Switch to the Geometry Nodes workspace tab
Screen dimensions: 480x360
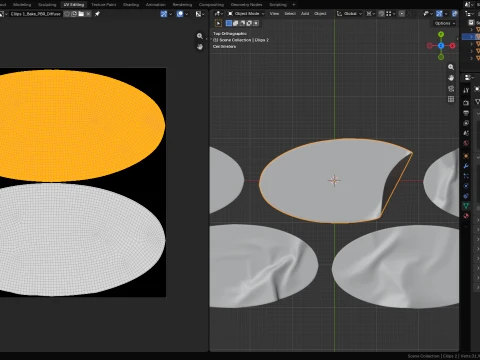(247, 5)
